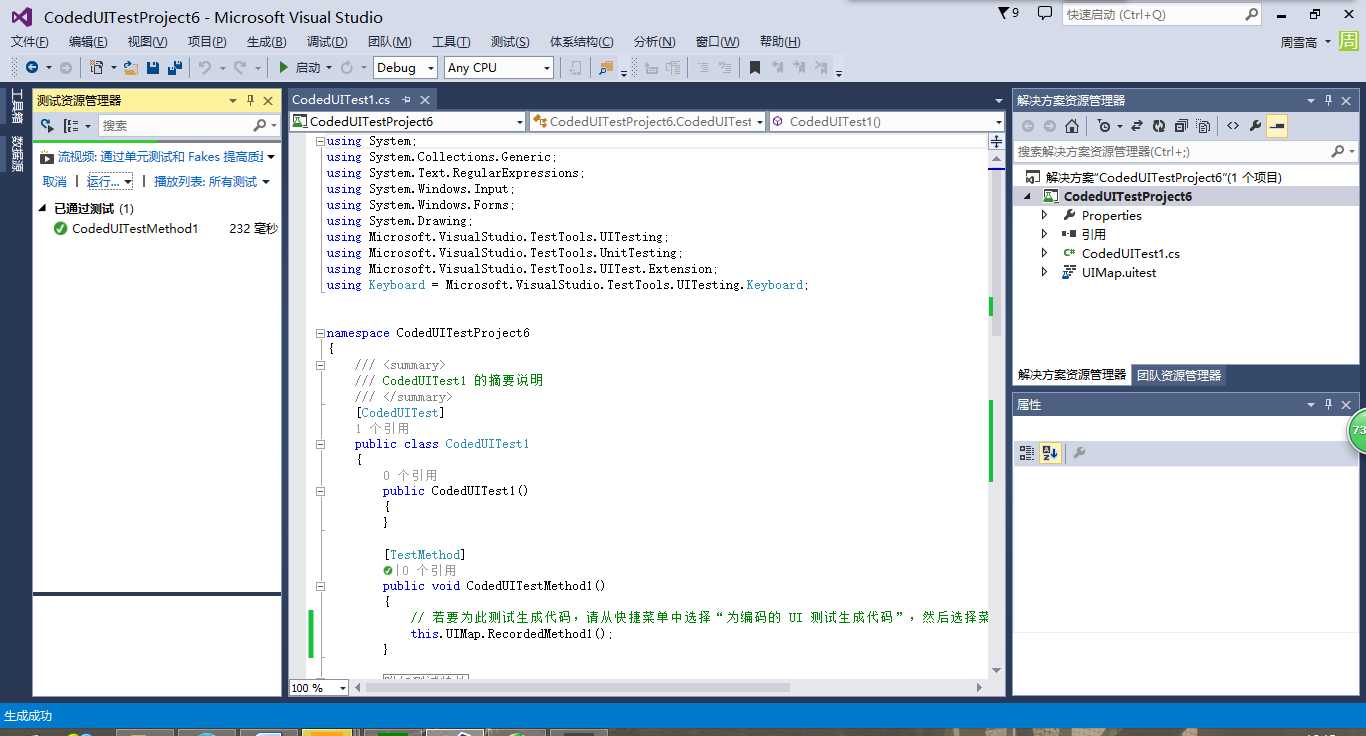This screenshot has height=736, width=1366.
Task: Click the Refresh icon in Solution Explorer
Action: coord(1159,126)
